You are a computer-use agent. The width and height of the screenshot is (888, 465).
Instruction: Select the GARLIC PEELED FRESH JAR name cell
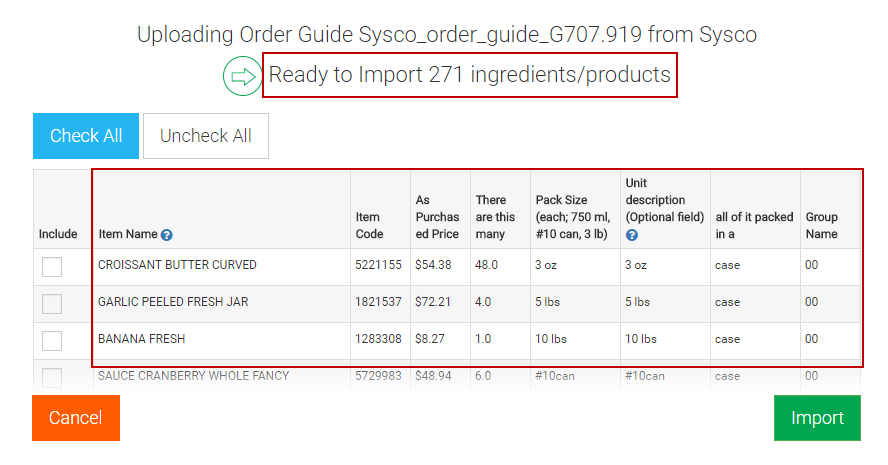[x=173, y=302]
